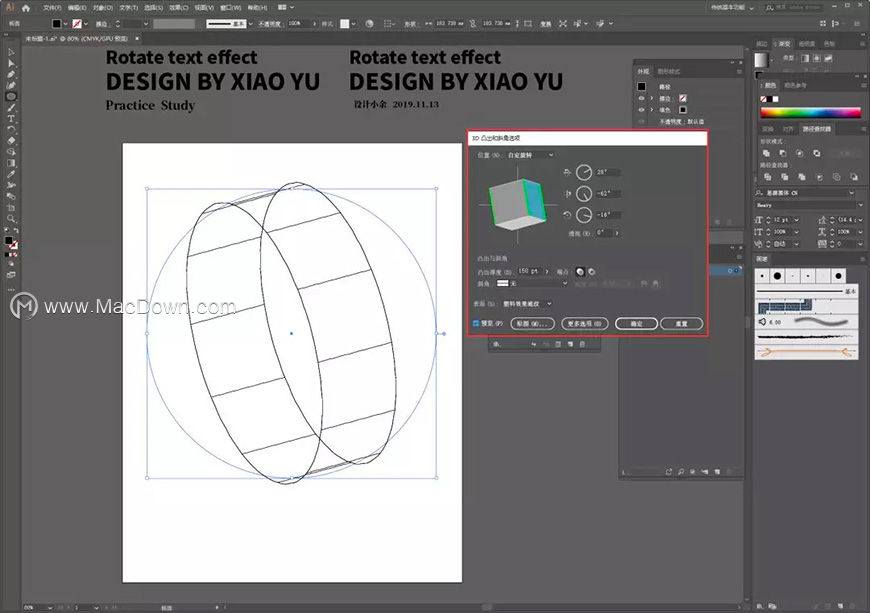Toggle visibility of stroke in Appearance panel
Viewport: 870px width, 613px height.
[x=641, y=98]
